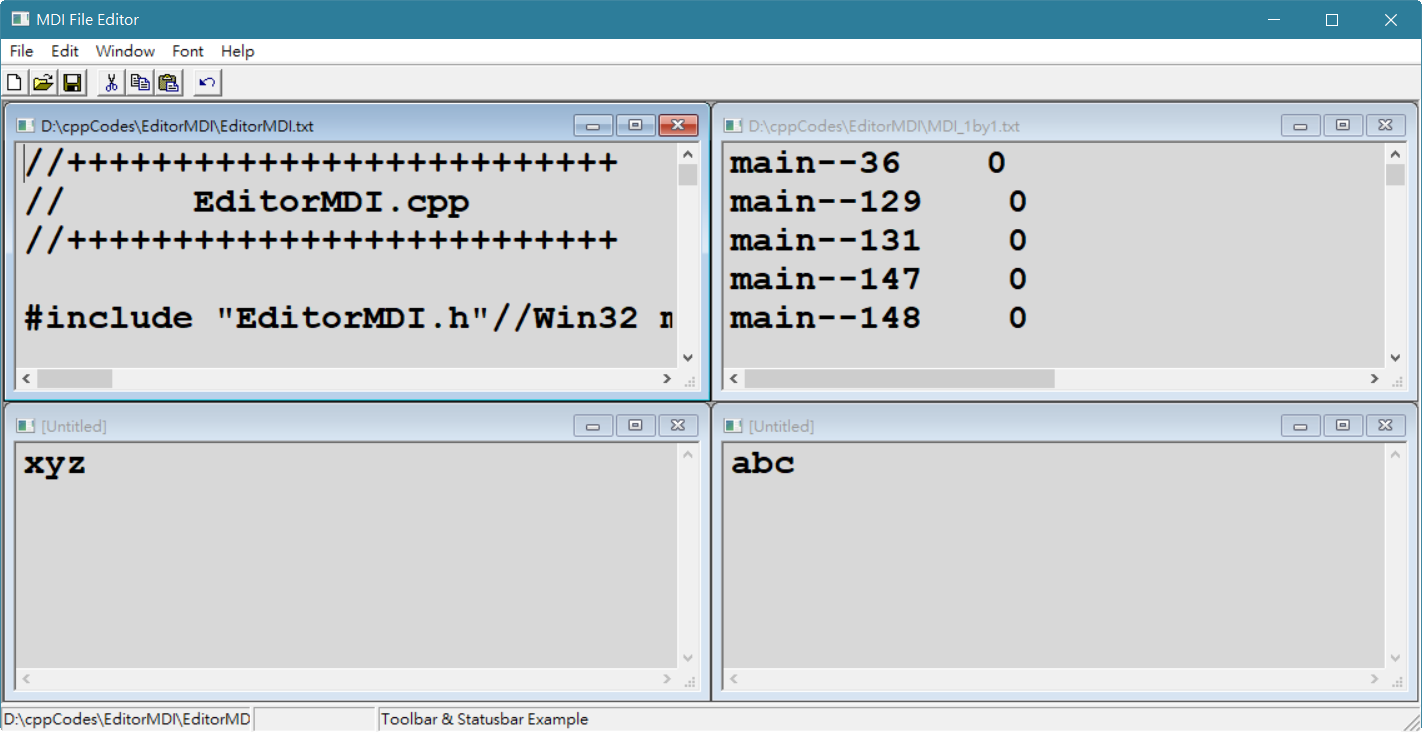1422x732 pixels.
Task: Open a file with the folder icon
Action: [43, 82]
